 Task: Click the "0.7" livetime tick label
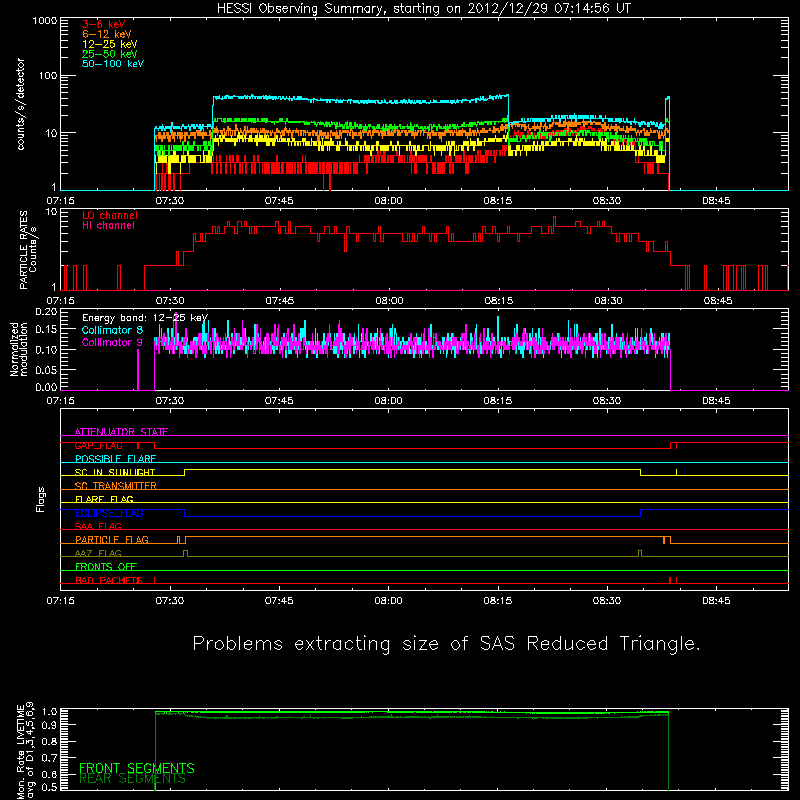tap(50, 758)
